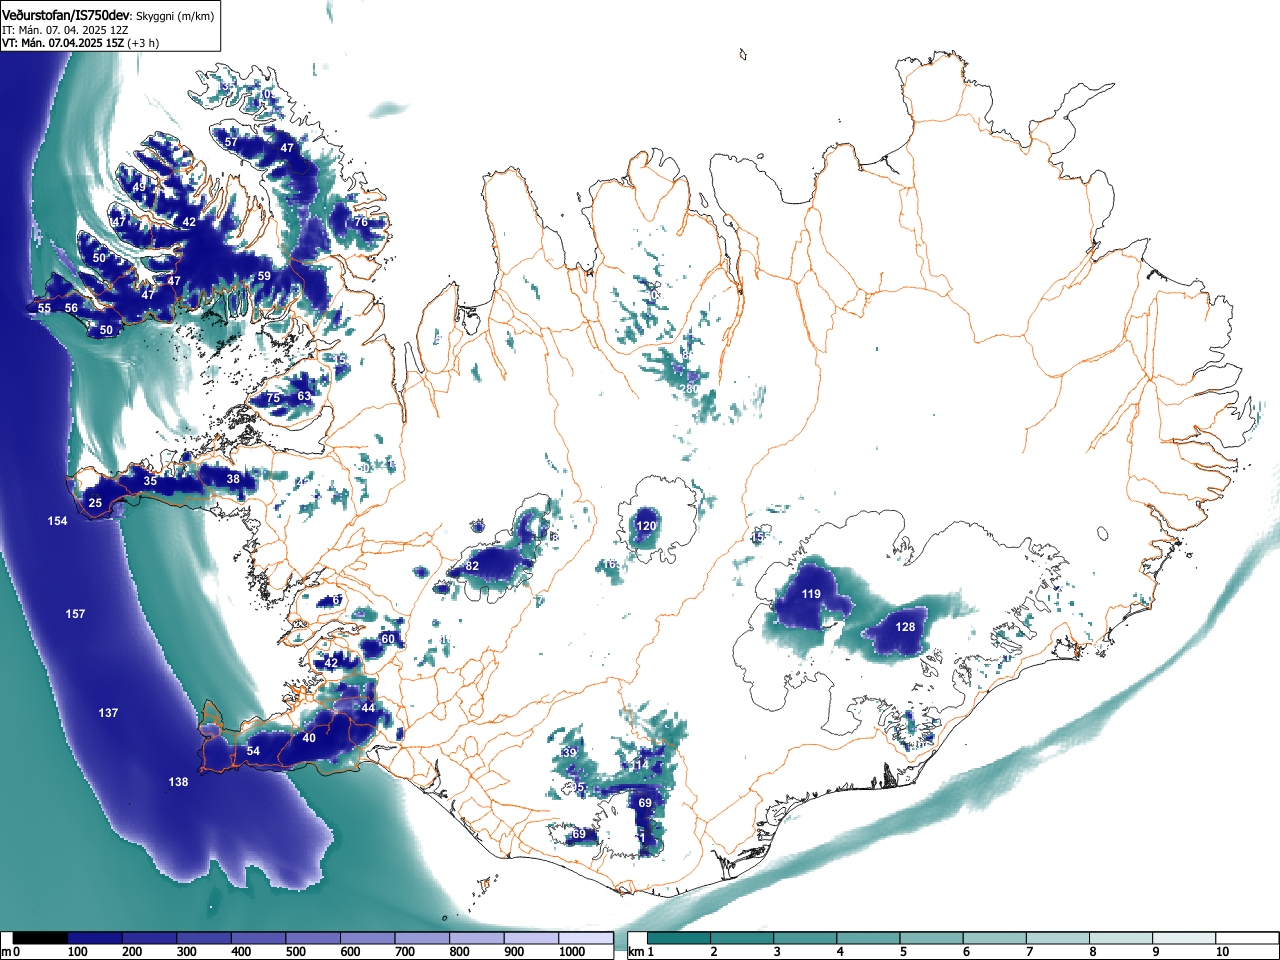Click the 'VT: Mán. 07.04.2025 15Z (+3 h)' line
Image resolution: width=1280 pixels, height=960 pixels.
pyautogui.click(x=80, y=43)
